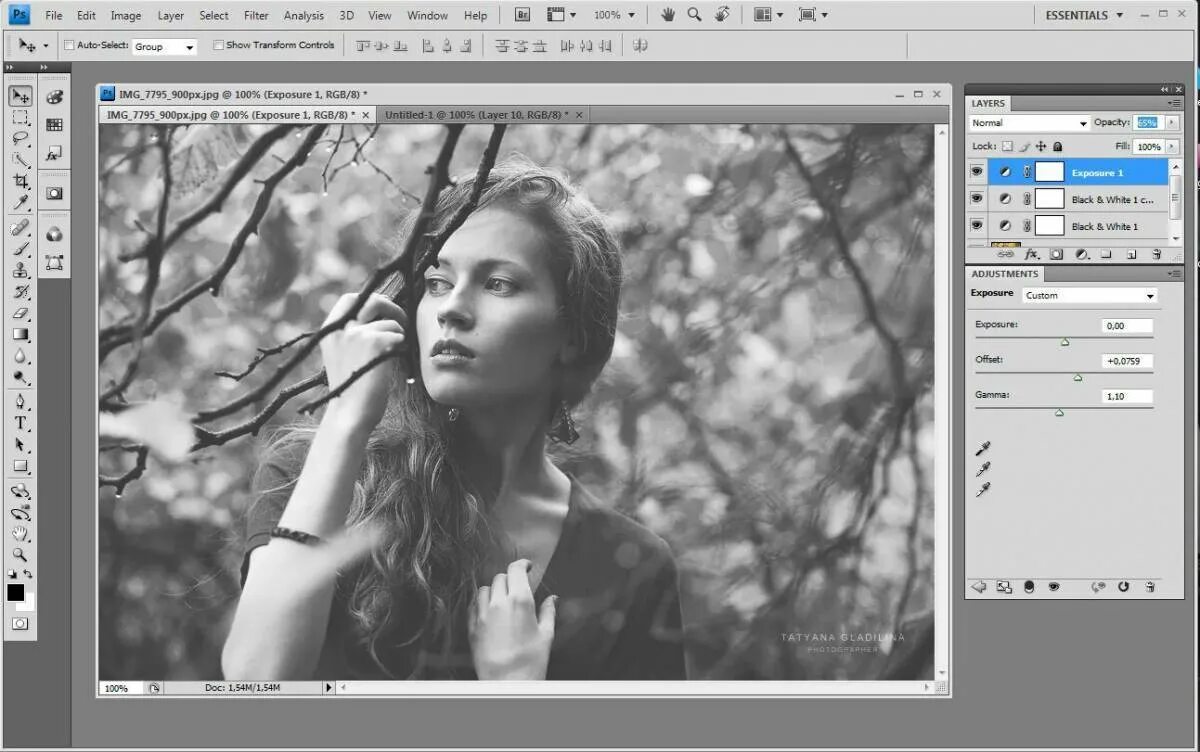Open the Image menu

[126, 15]
